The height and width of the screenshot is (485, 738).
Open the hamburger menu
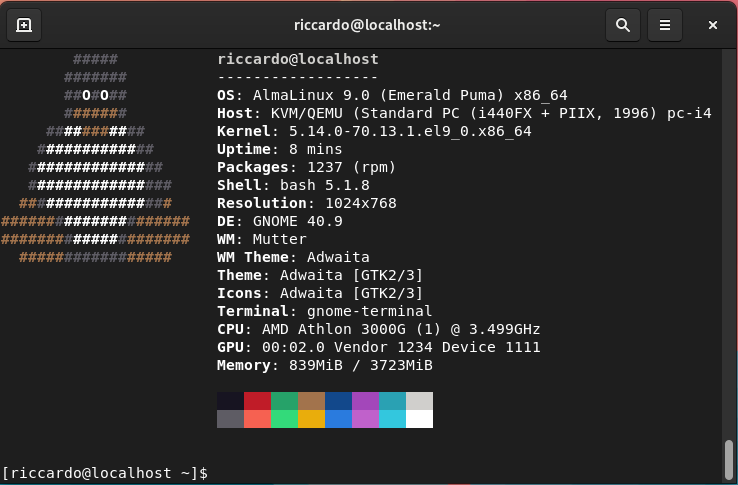coord(665,25)
